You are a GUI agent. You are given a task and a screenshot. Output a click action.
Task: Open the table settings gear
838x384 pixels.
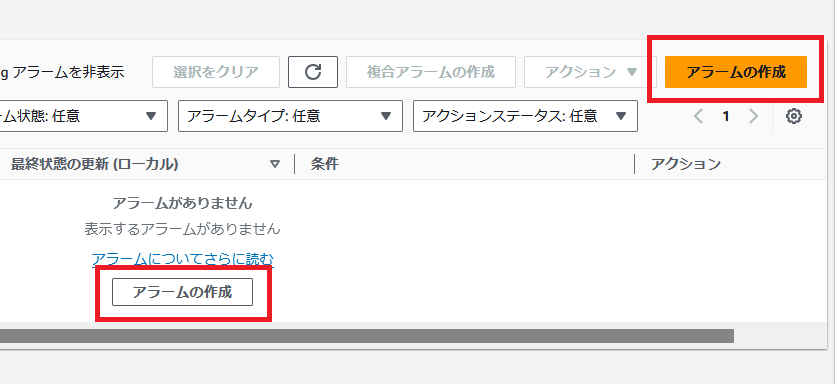pyautogui.click(x=794, y=116)
